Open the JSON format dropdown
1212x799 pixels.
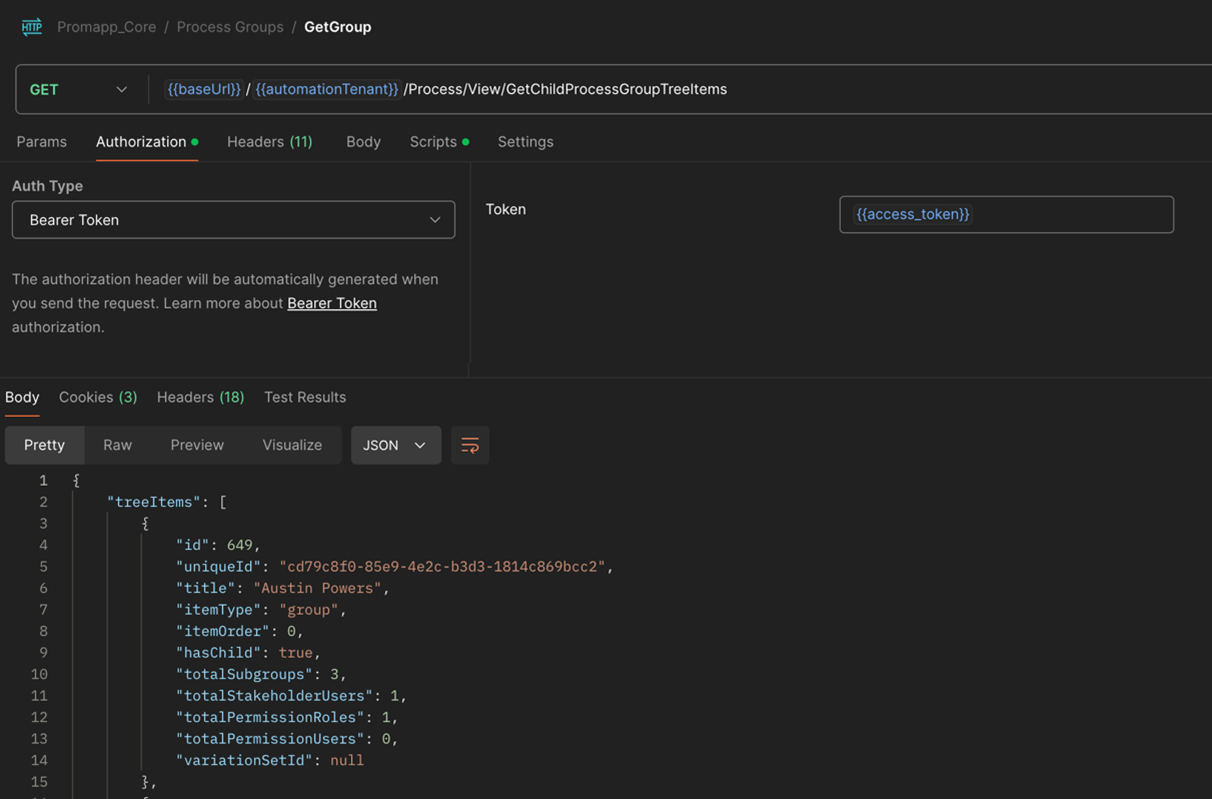(396, 445)
